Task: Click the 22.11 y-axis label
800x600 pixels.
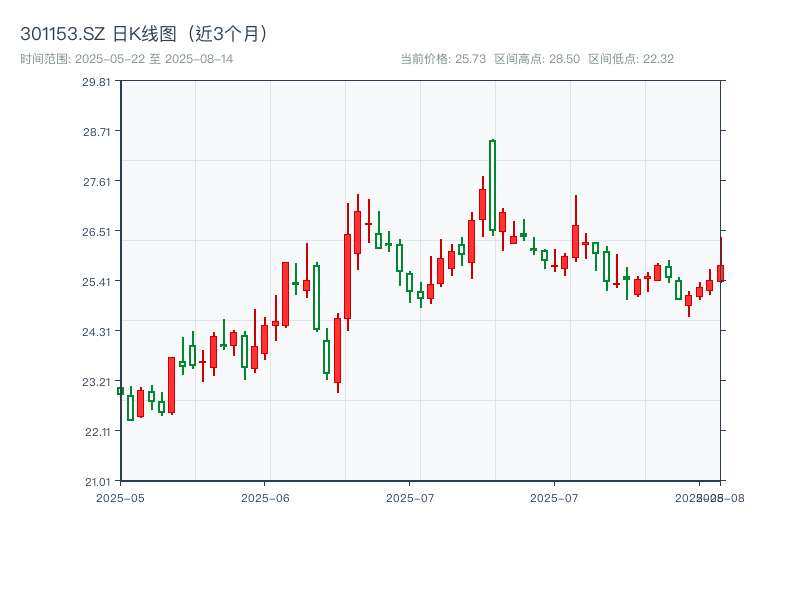Action: (95, 430)
